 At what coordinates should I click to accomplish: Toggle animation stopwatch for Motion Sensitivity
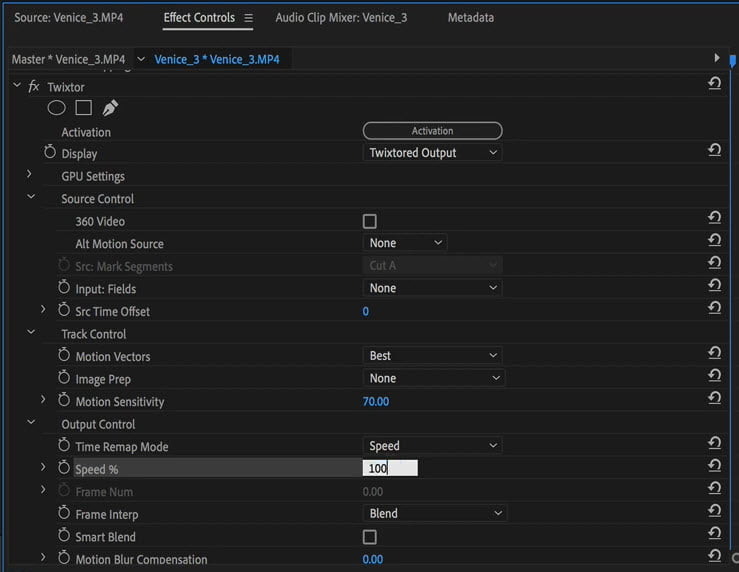tap(64, 400)
